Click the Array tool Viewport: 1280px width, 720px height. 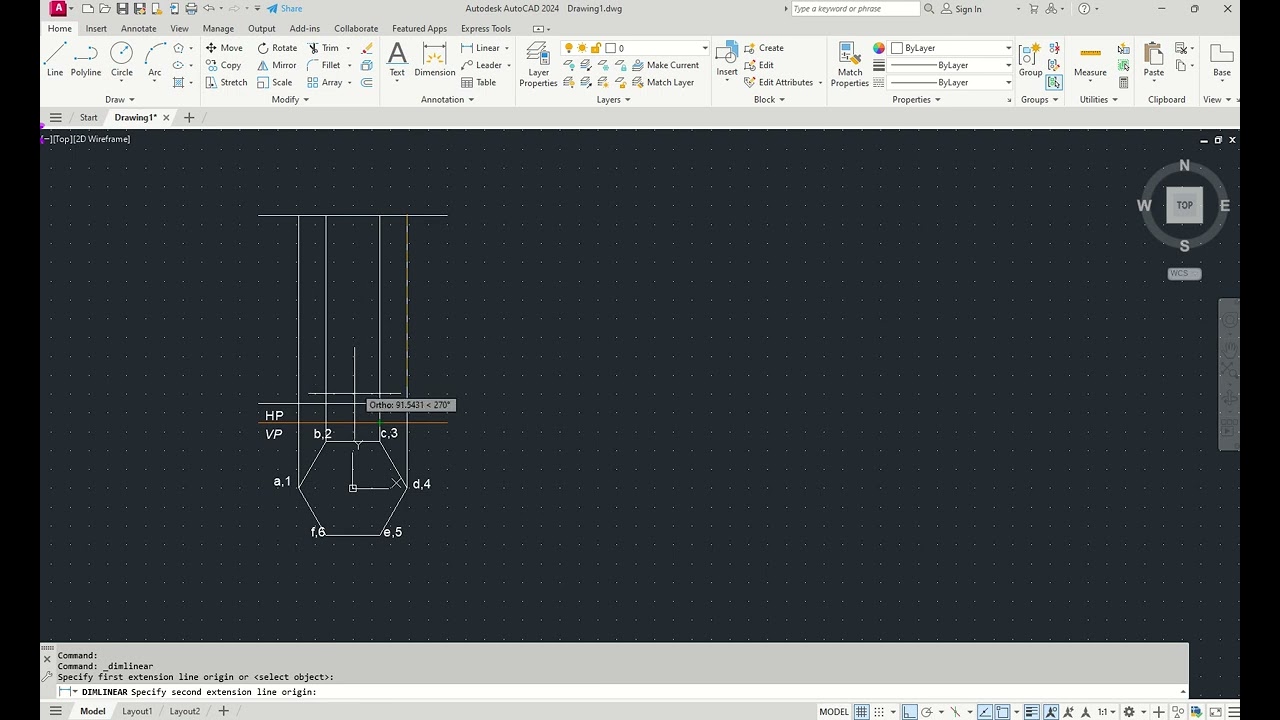[325, 82]
